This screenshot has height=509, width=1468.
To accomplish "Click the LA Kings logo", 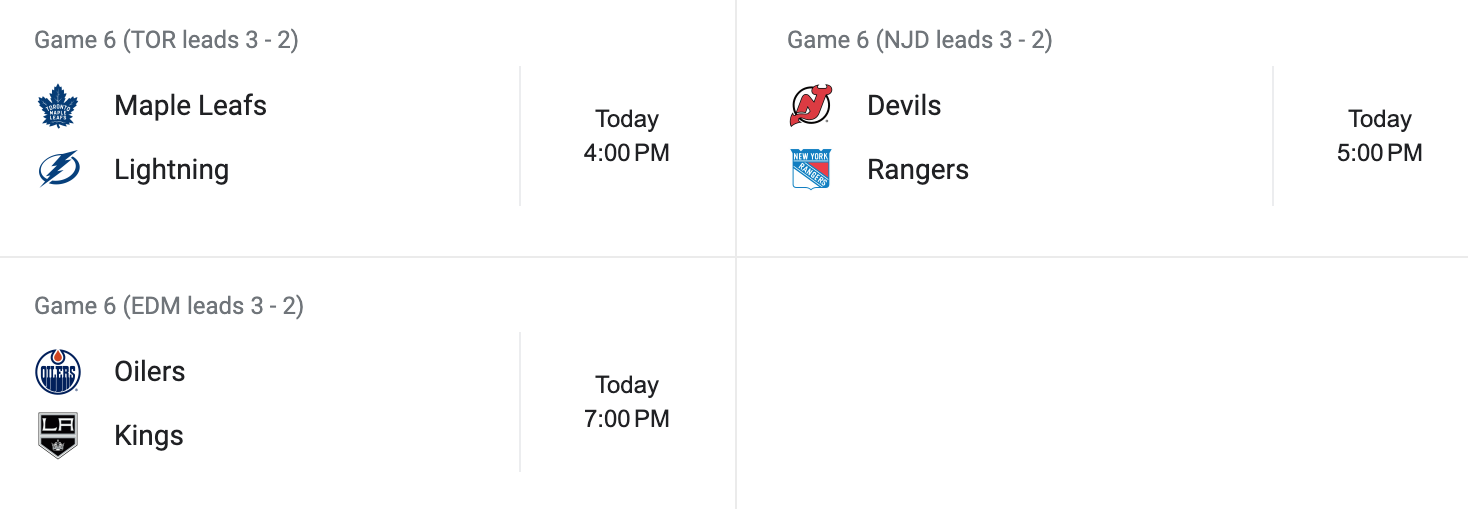I will click(x=57, y=435).
